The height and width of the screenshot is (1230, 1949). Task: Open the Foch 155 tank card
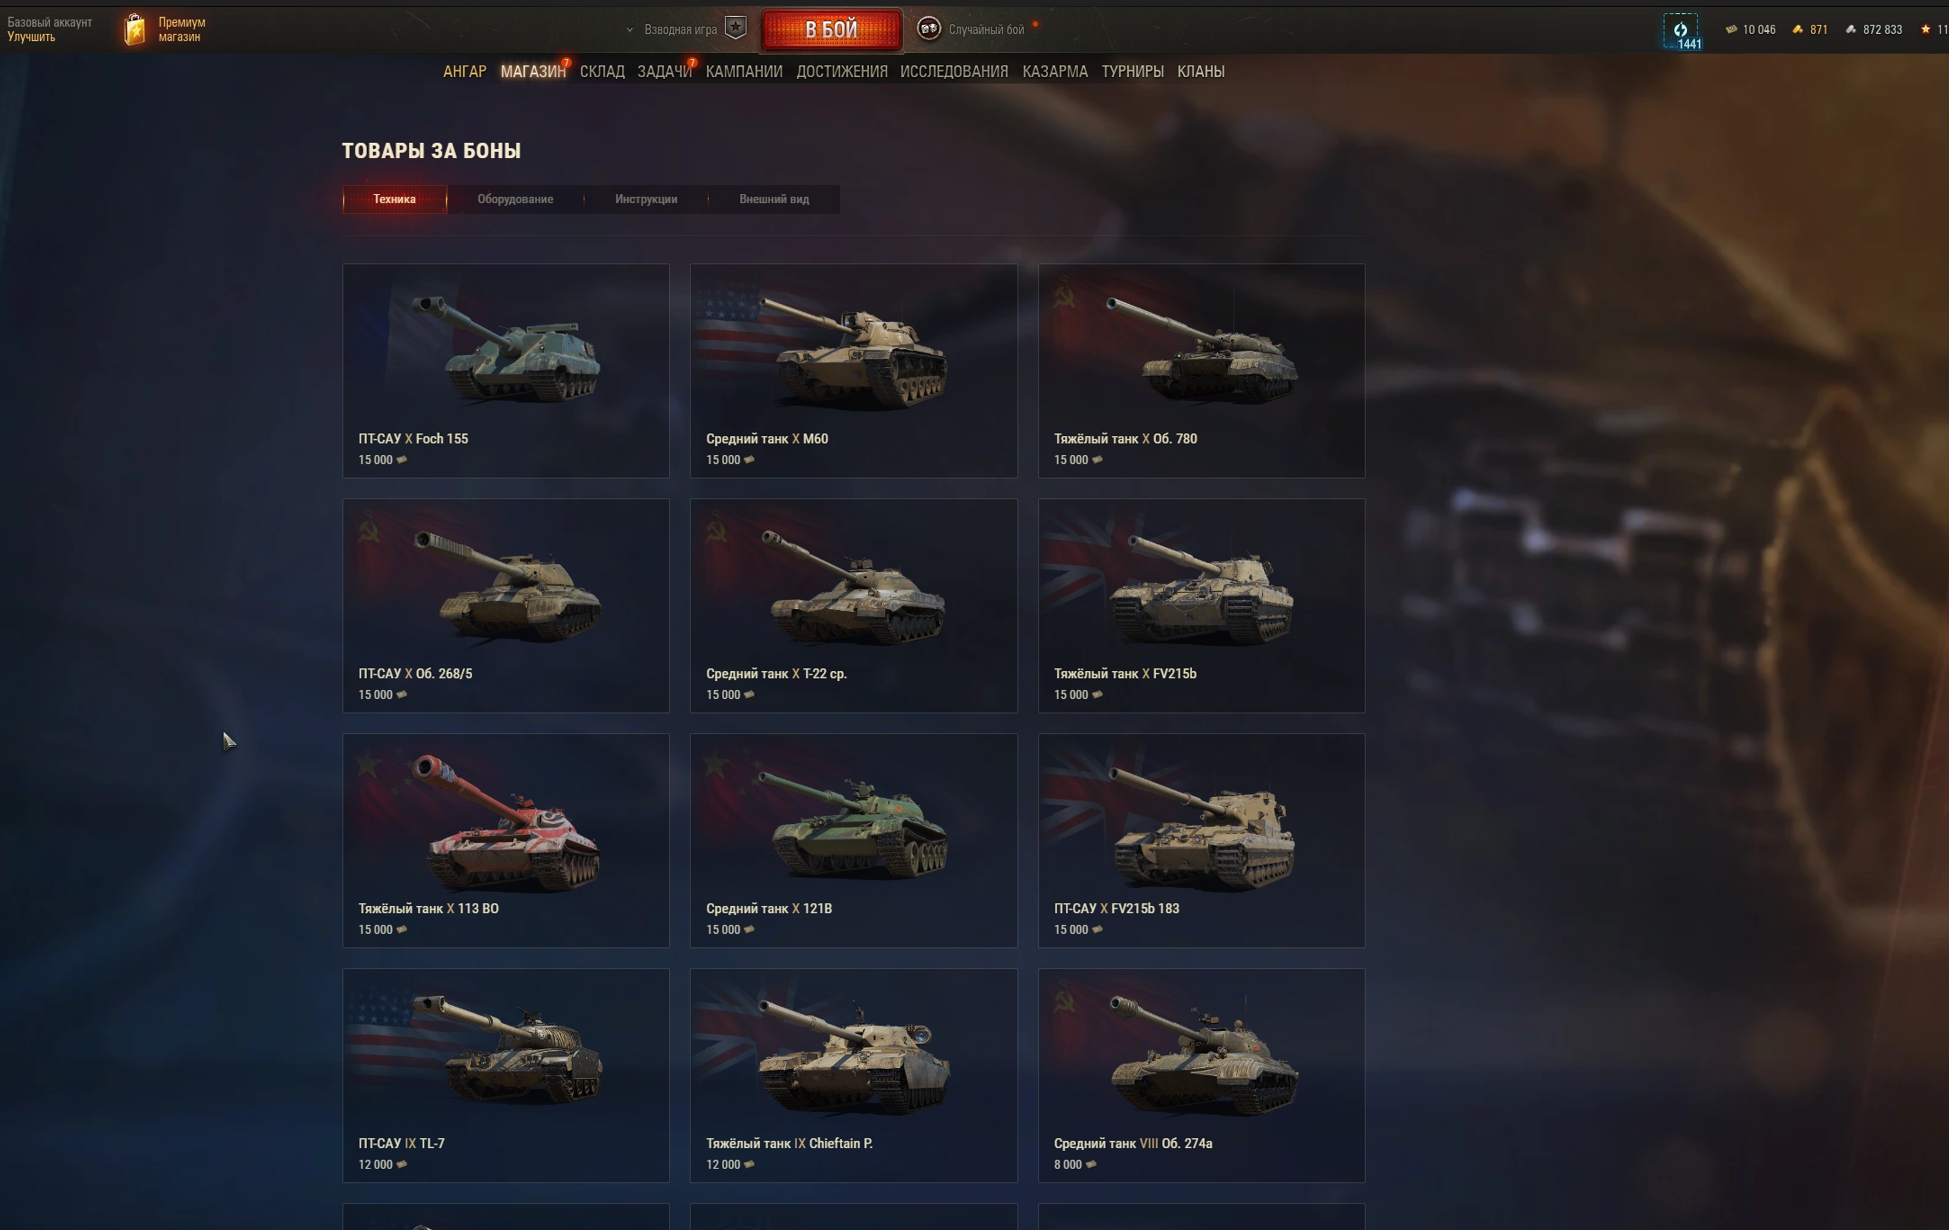click(x=506, y=370)
